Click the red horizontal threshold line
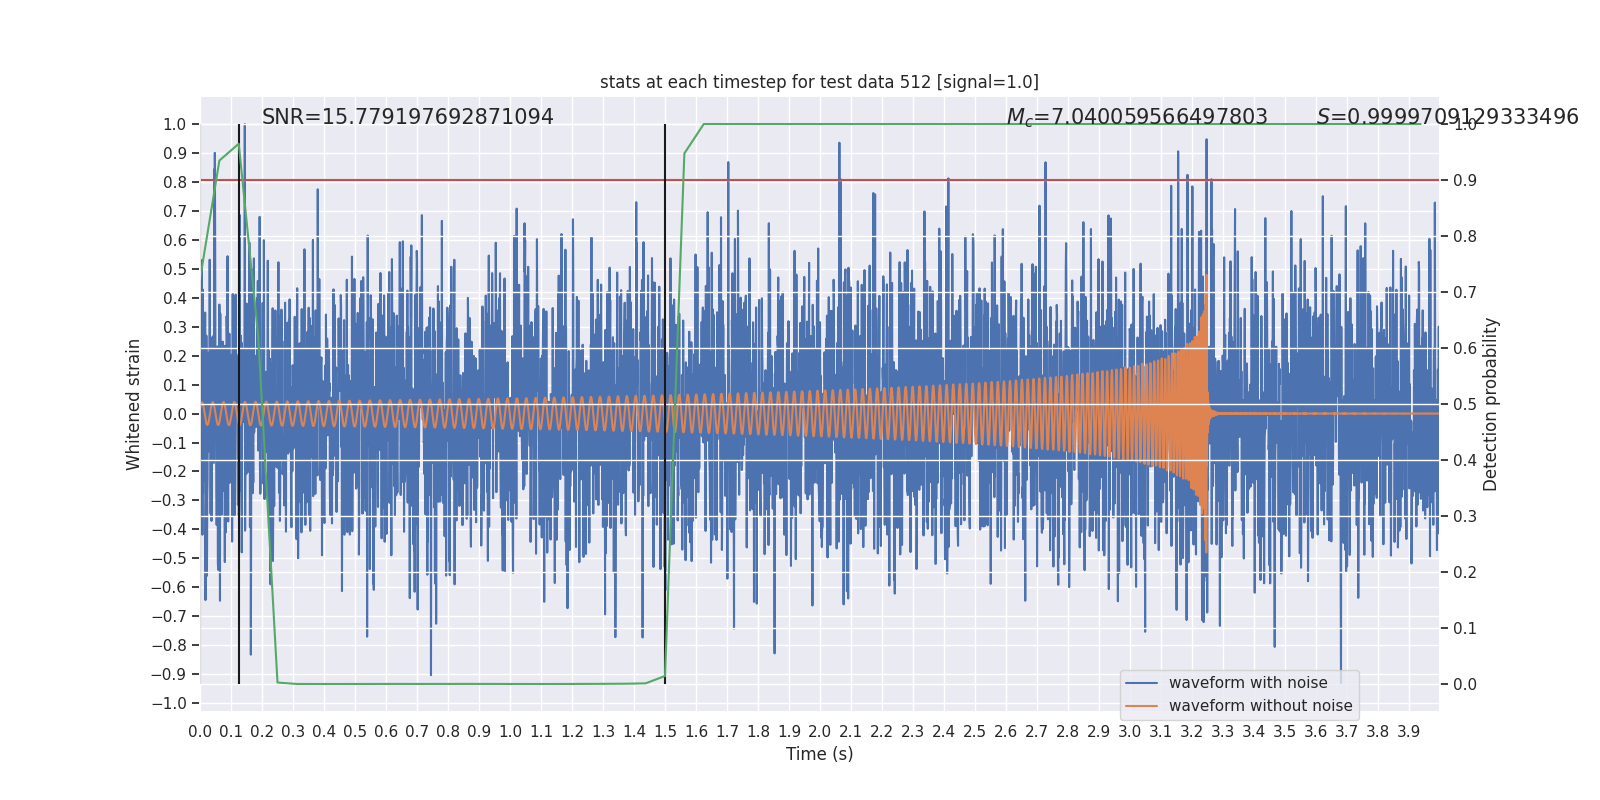The image size is (1600, 800). click(x=820, y=181)
